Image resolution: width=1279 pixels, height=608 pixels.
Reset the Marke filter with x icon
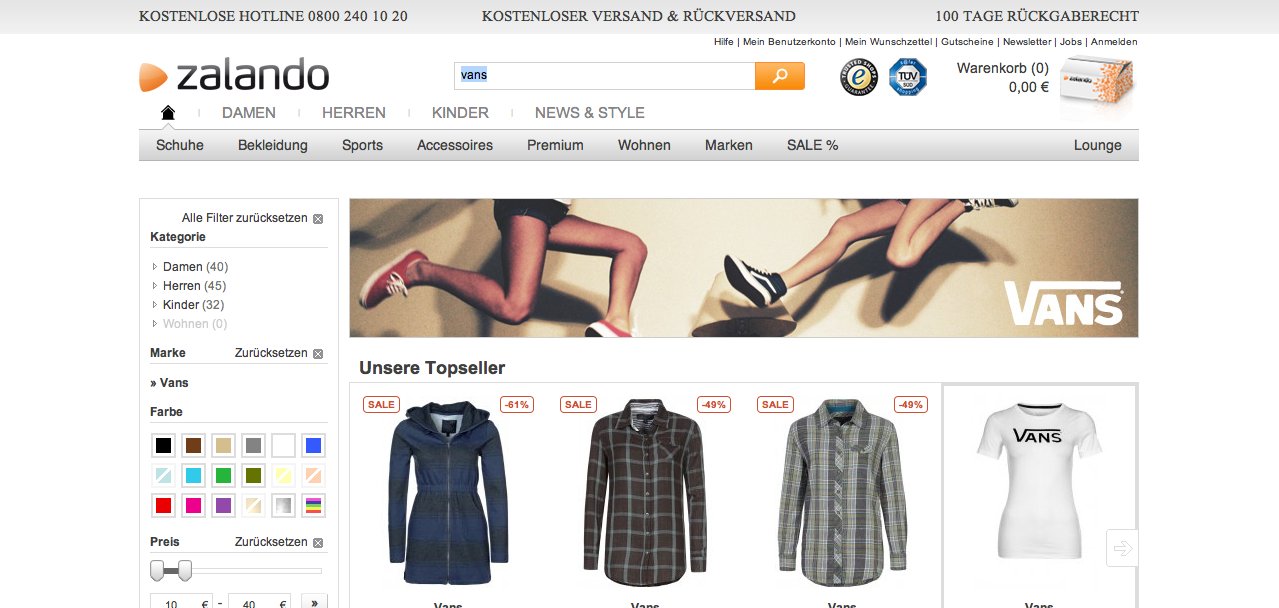[318, 354]
